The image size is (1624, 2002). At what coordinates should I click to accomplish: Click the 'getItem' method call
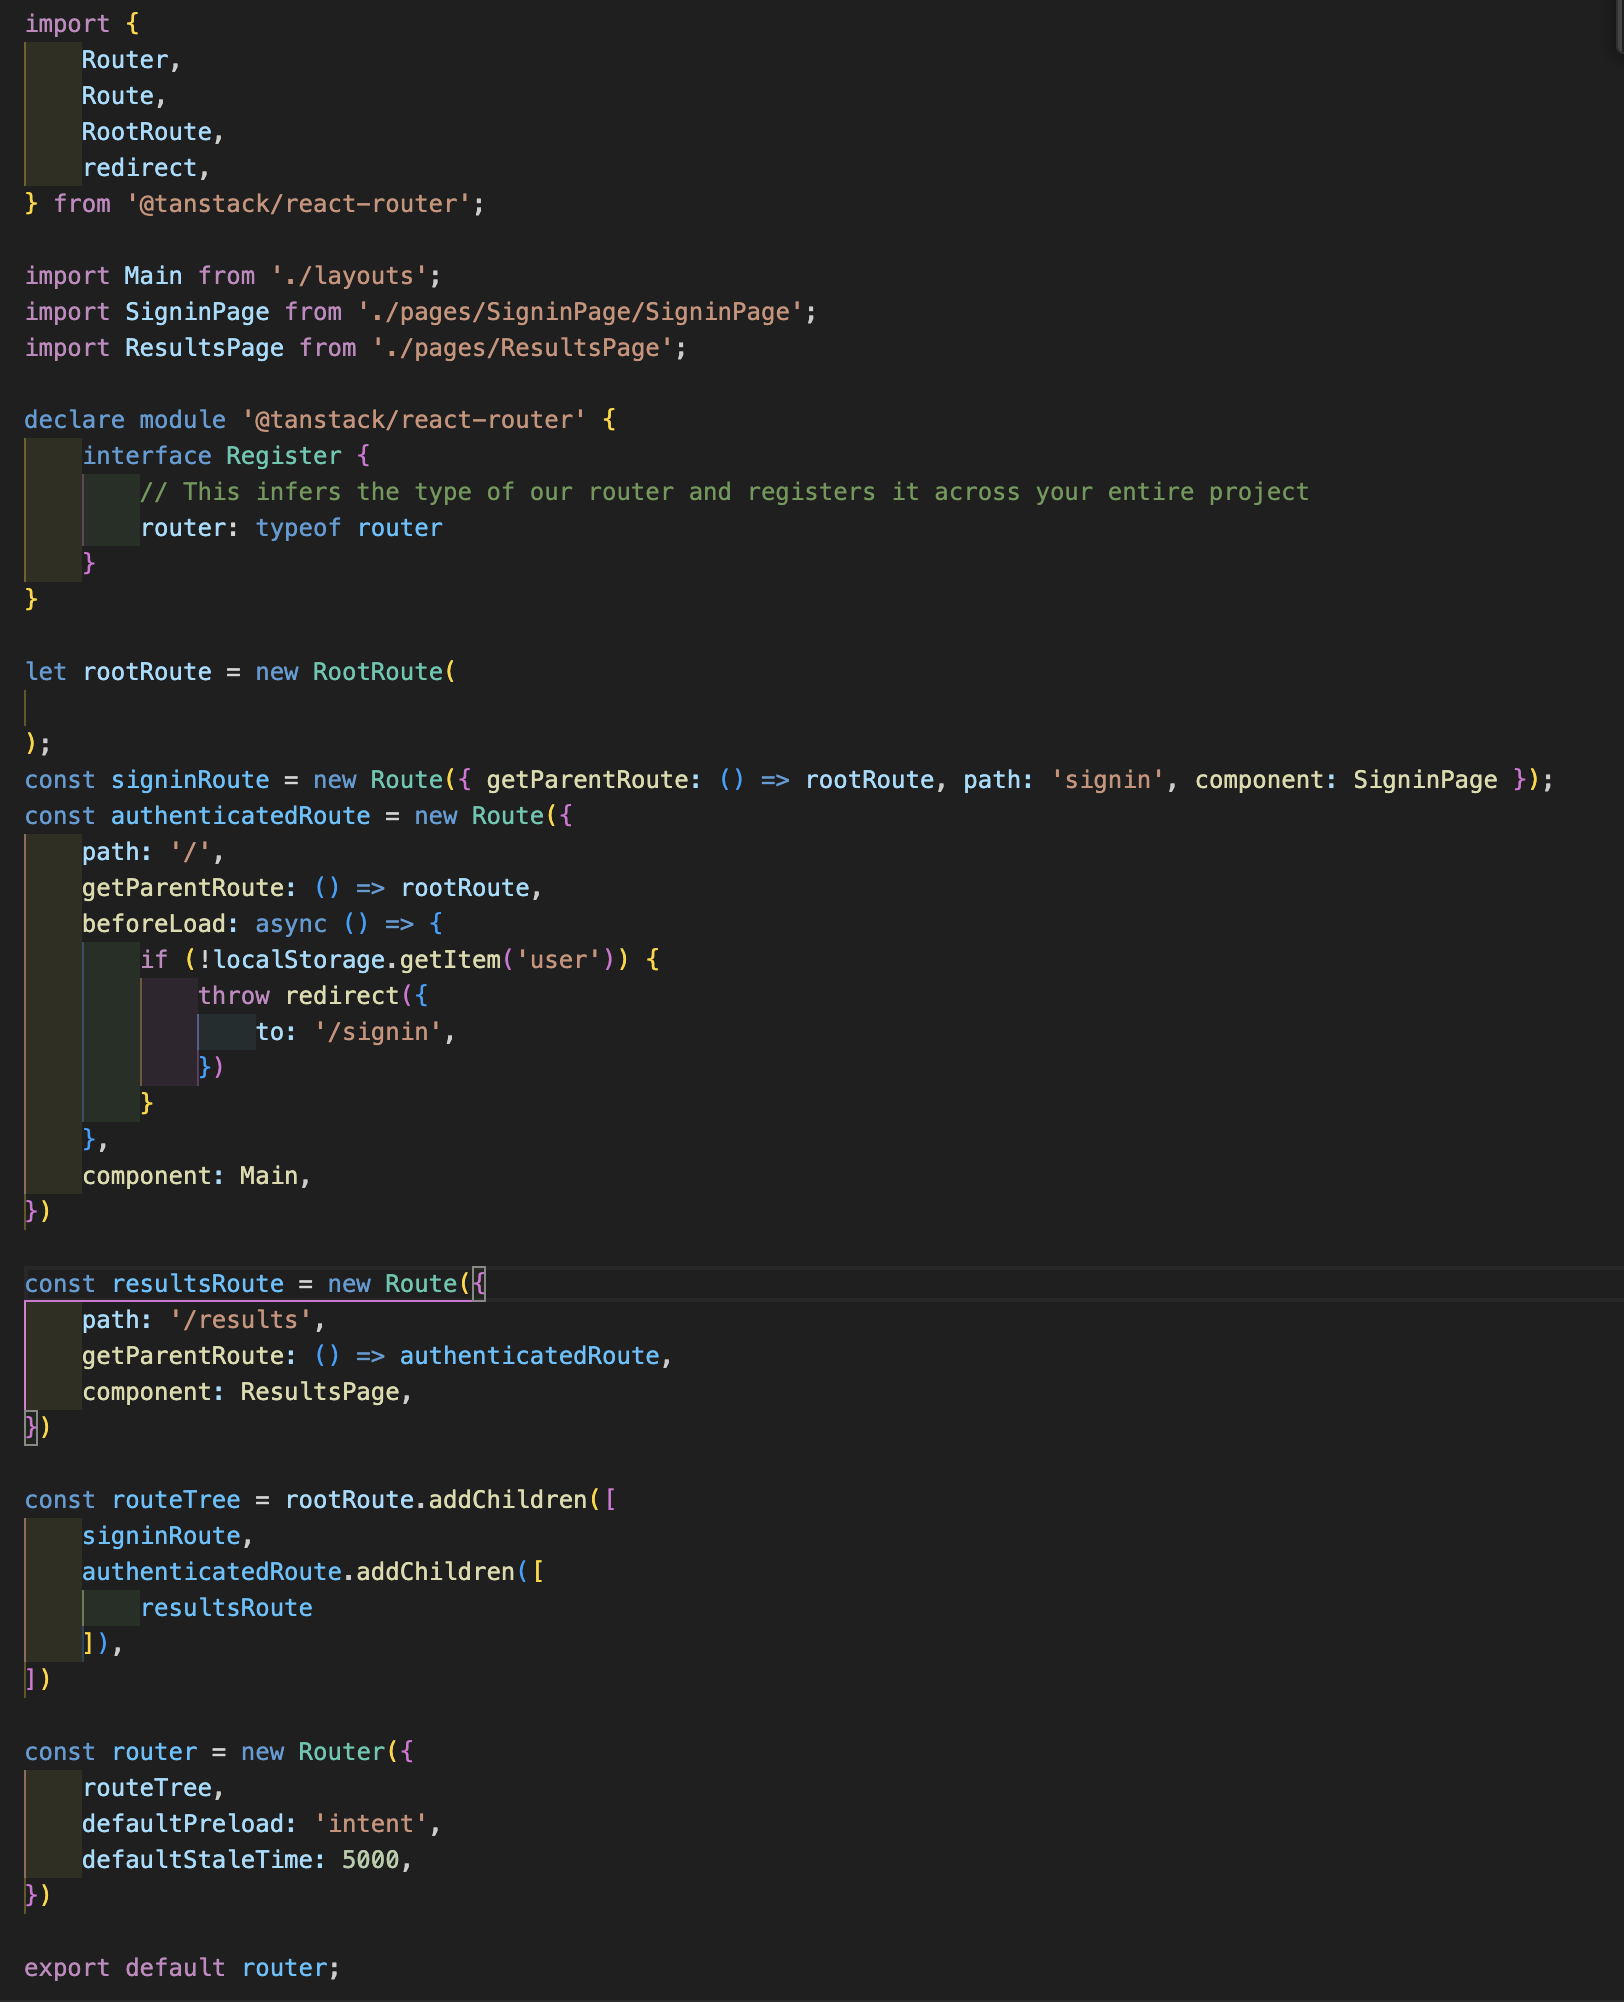(450, 960)
